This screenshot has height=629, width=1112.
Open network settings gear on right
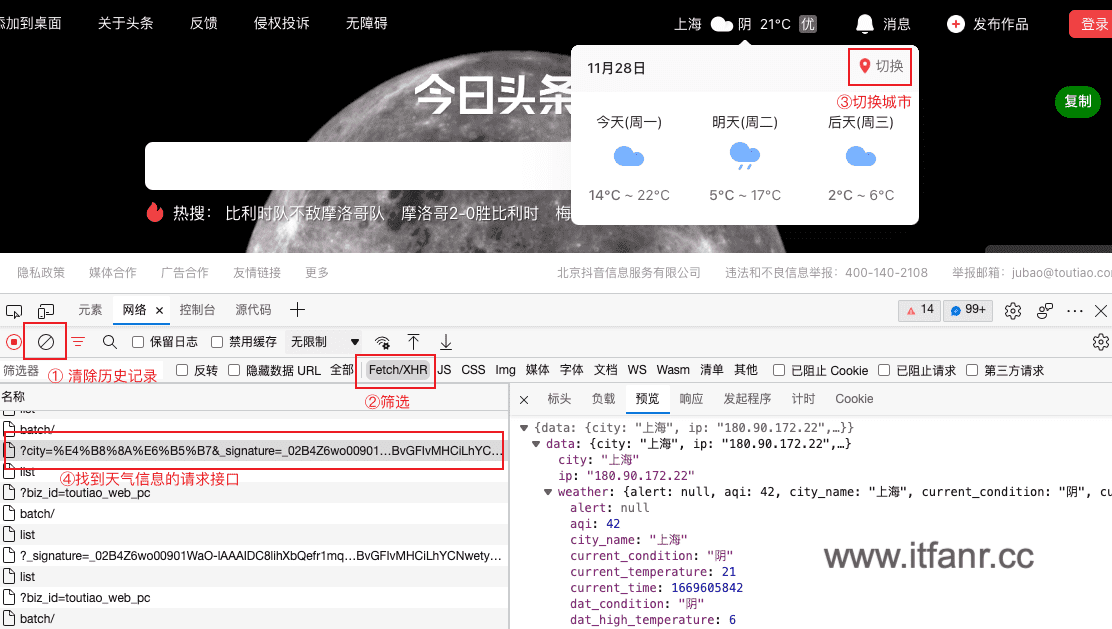pyautogui.click(x=1100, y=343)
